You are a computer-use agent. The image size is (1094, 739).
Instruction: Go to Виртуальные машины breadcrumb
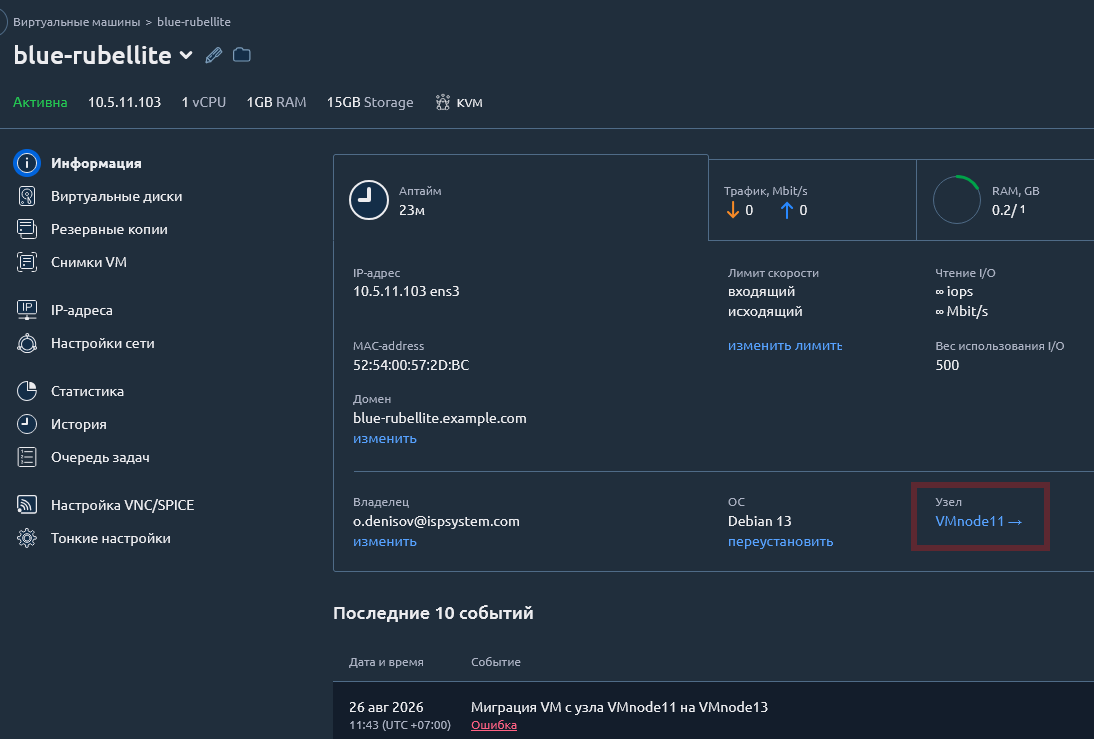[77, 22]
